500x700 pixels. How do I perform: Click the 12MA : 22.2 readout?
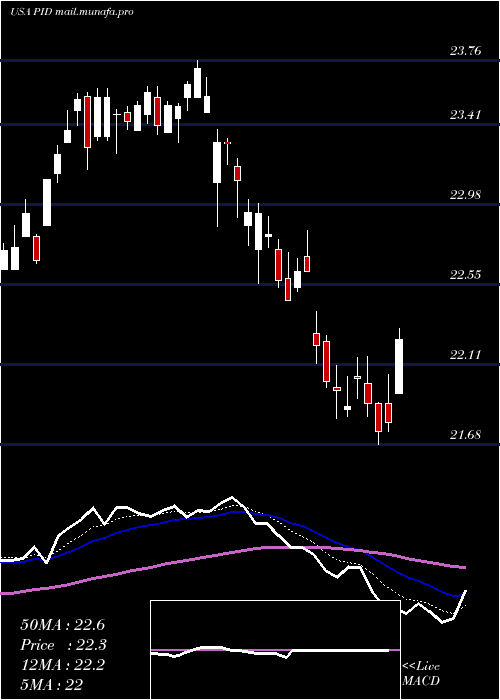62,665
